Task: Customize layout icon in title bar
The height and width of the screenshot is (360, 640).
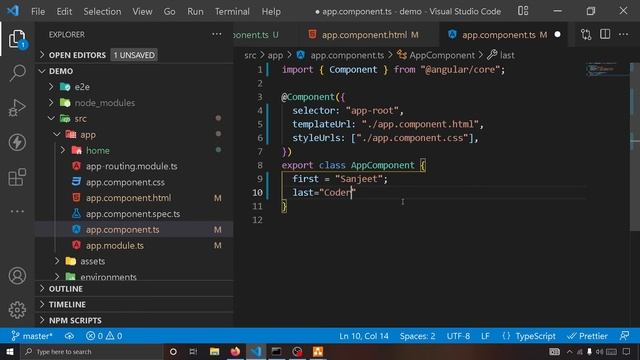Action: click(523, 11)
